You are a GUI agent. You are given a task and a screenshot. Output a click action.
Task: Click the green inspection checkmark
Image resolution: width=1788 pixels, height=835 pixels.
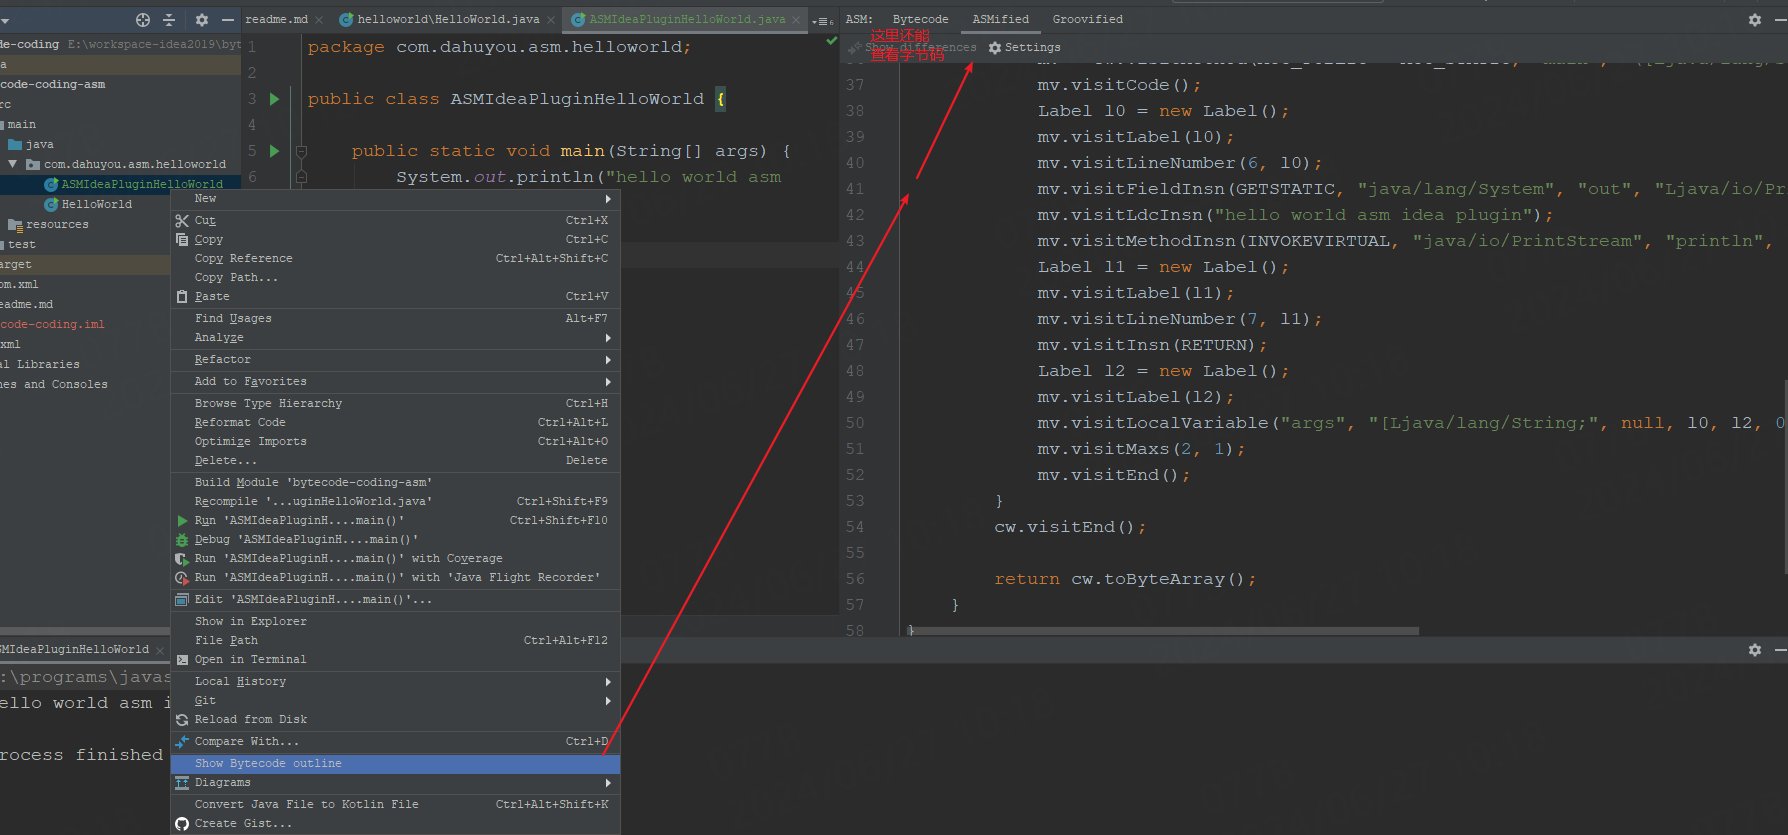point(831,42)
